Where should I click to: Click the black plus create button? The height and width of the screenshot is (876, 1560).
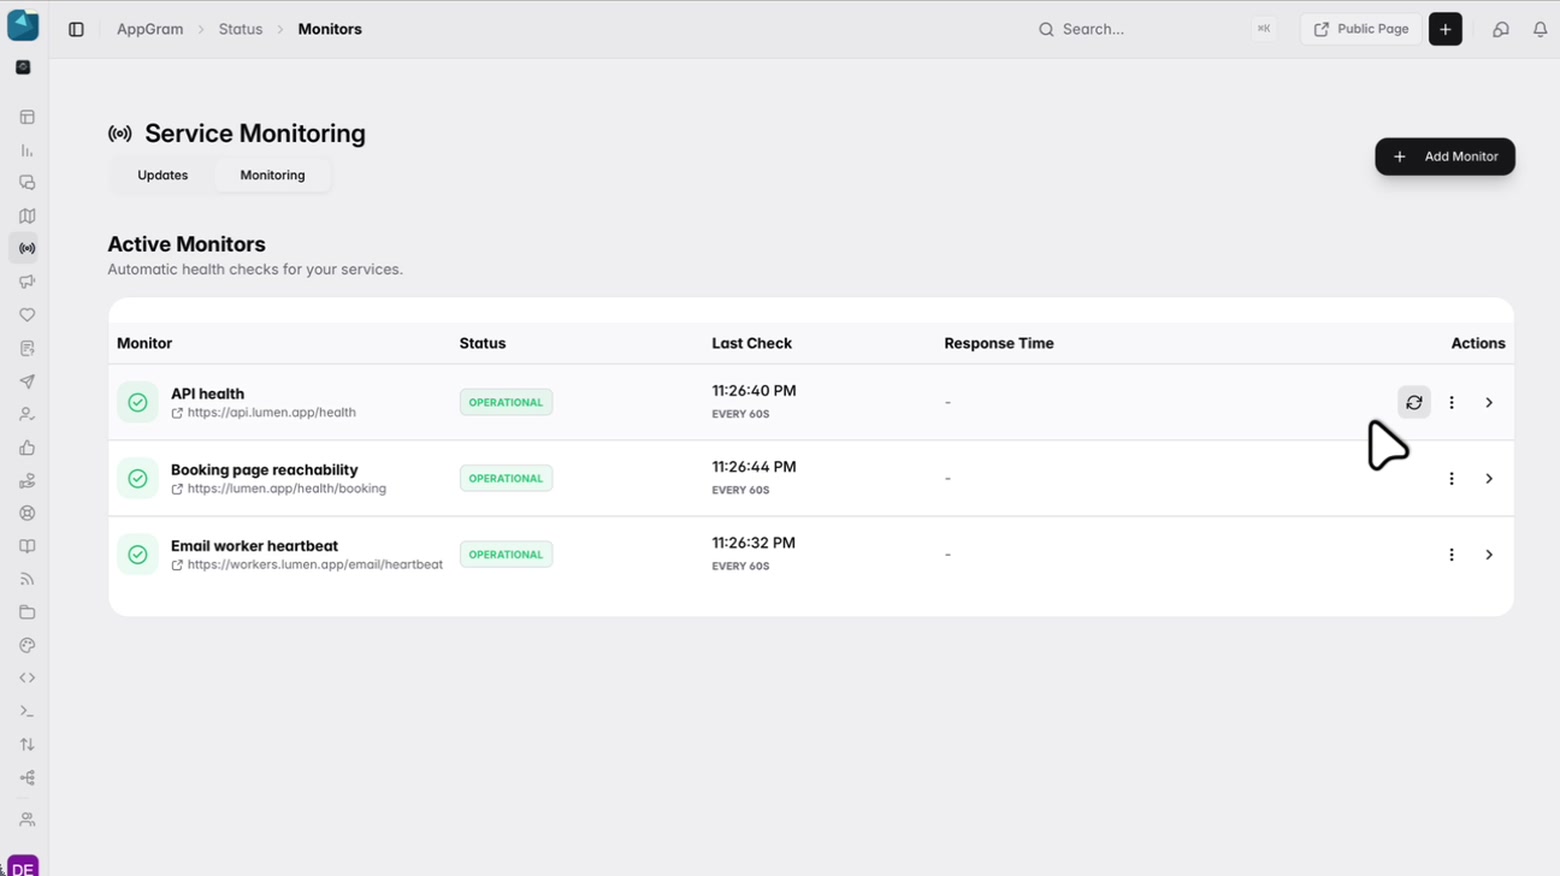[1445, 29]
